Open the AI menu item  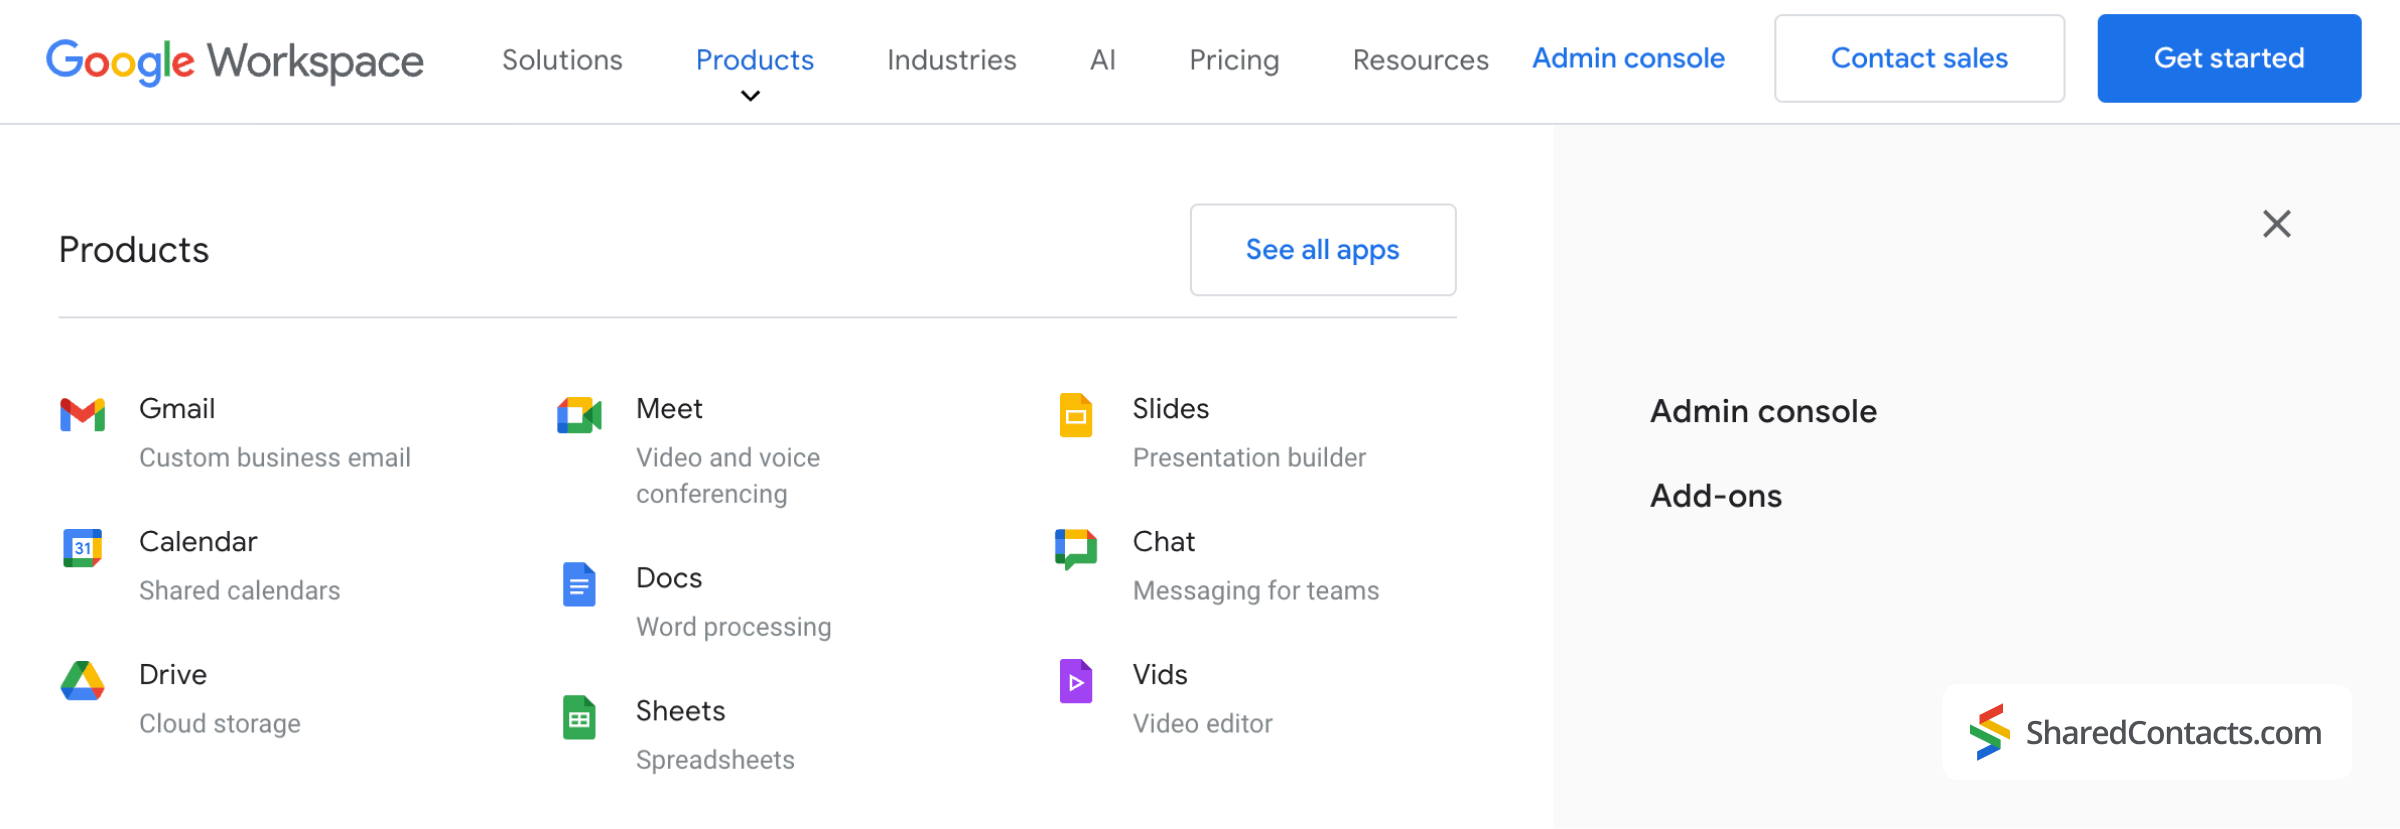tap(1102, 60)
